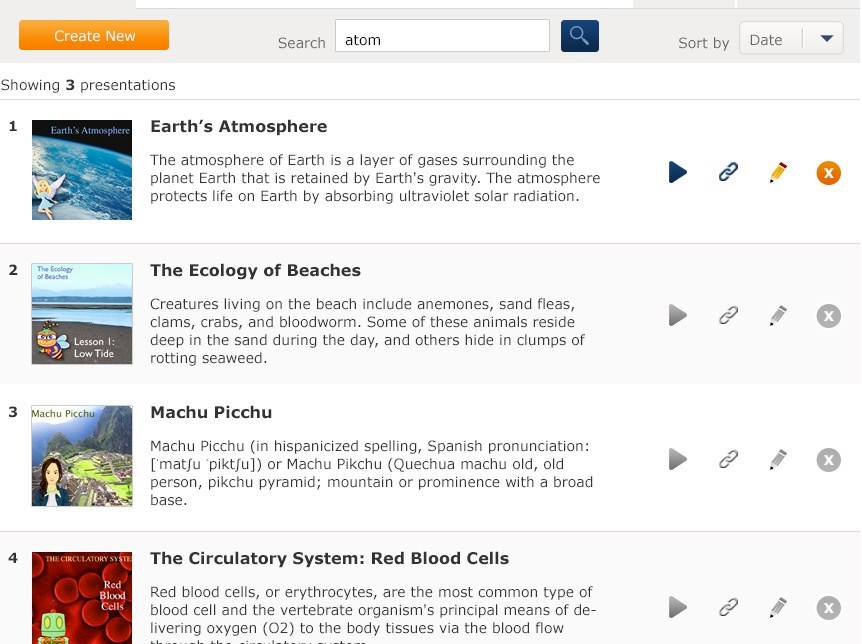Play the Earth's Atmosphere presentation

pos(678,172)
